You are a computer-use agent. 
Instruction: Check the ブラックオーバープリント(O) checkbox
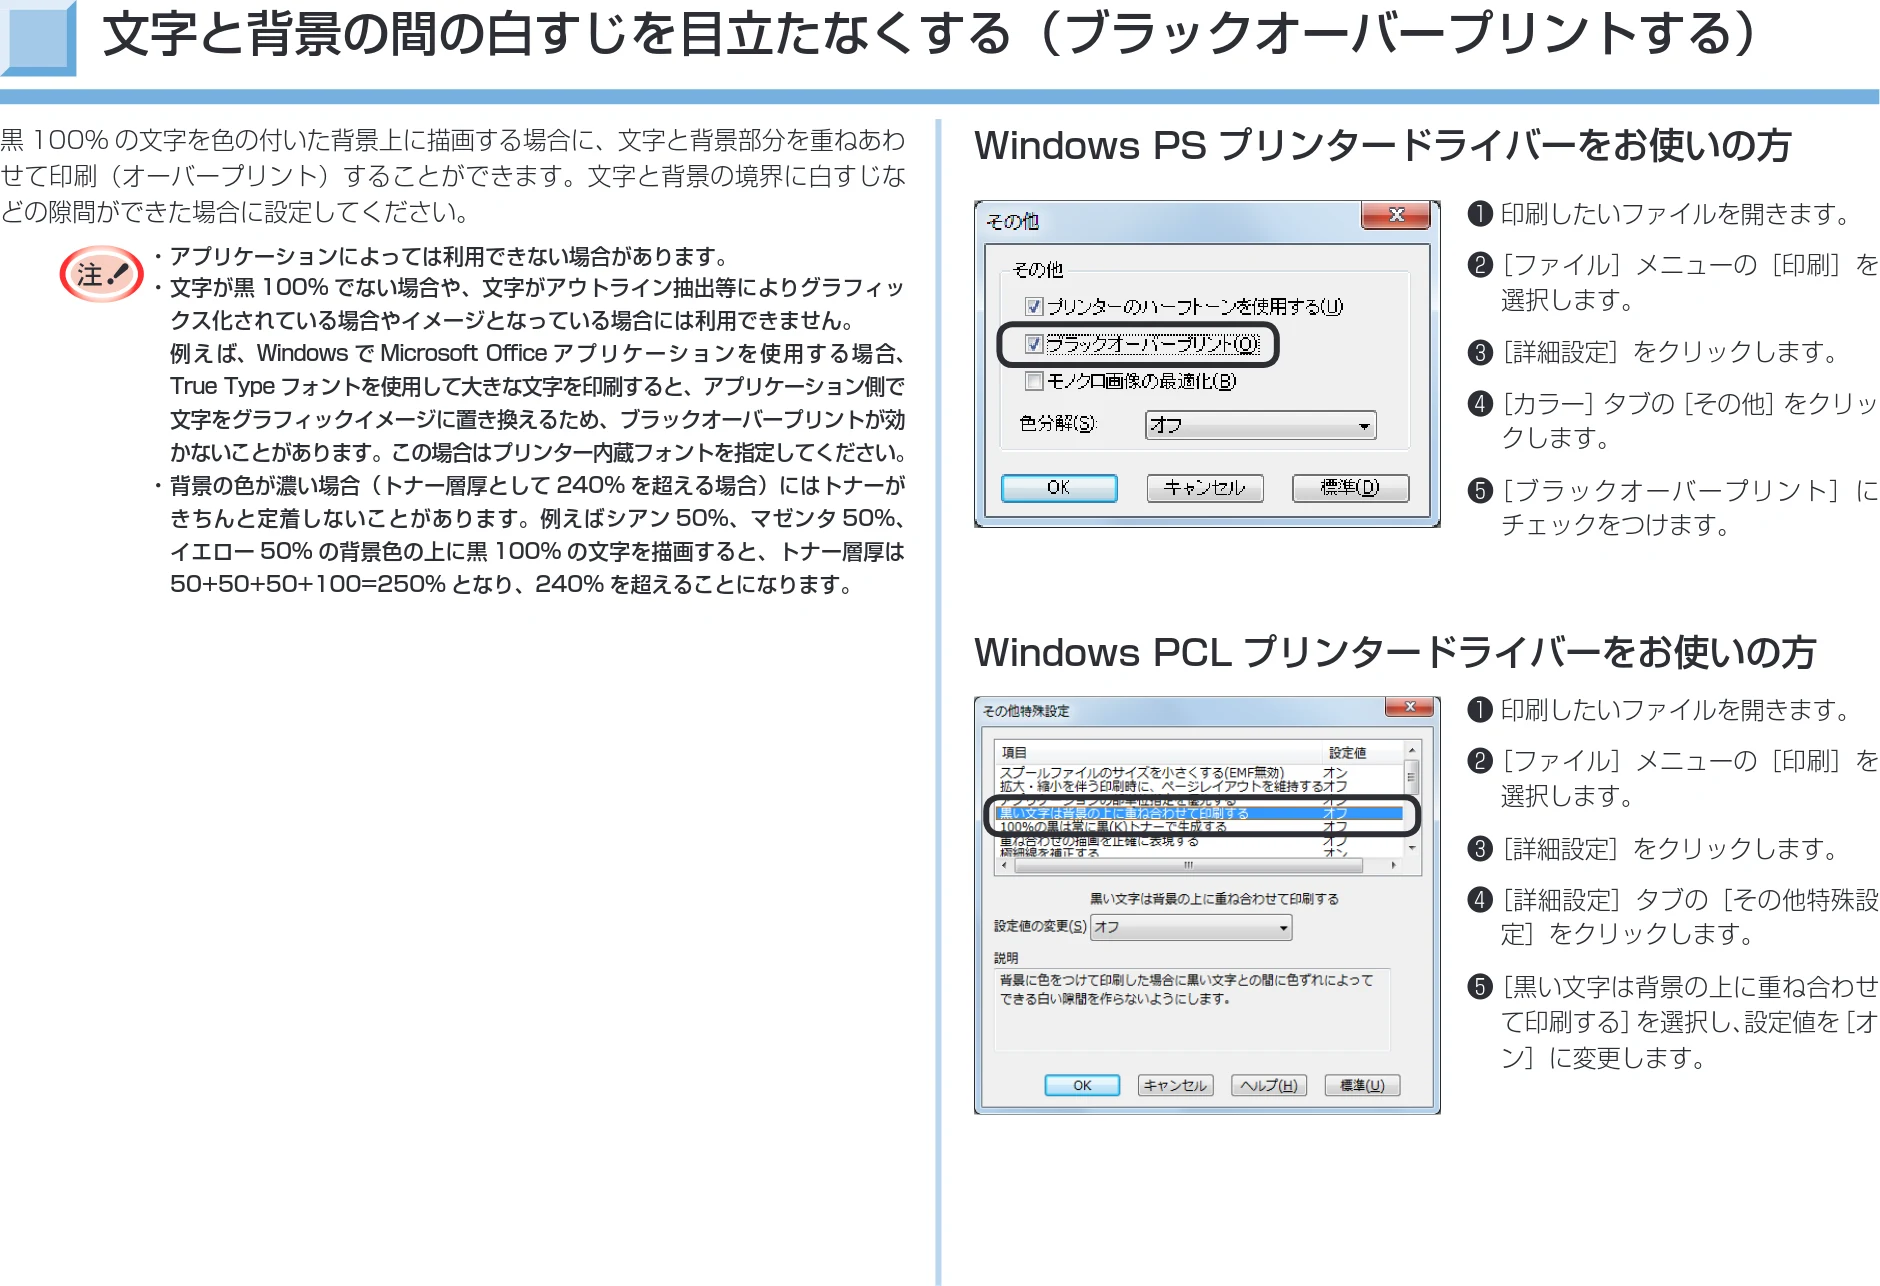tap(1035, 344)
